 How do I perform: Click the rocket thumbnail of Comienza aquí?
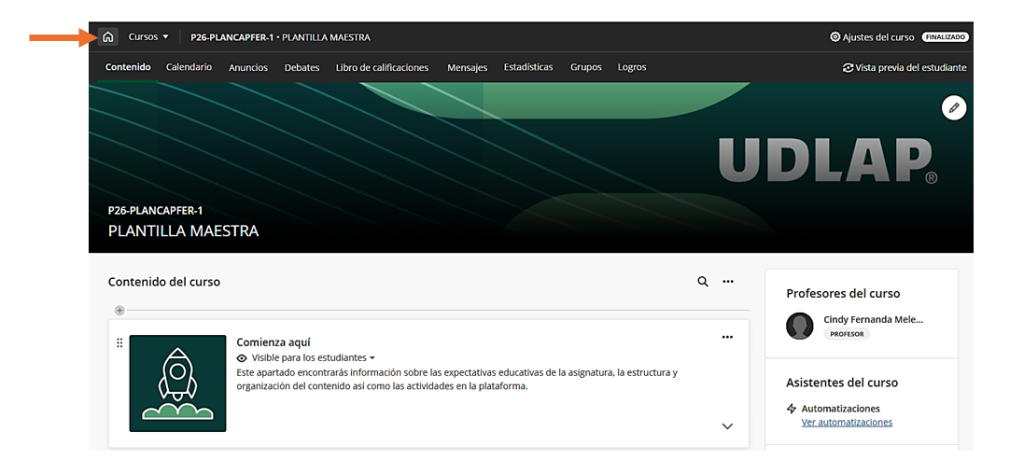pos(178,383)
